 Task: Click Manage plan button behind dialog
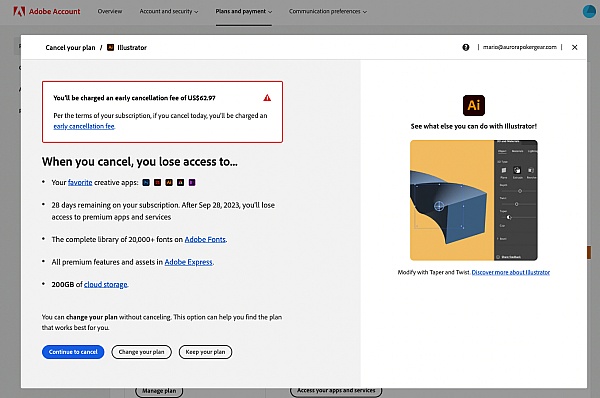[159, 391]
